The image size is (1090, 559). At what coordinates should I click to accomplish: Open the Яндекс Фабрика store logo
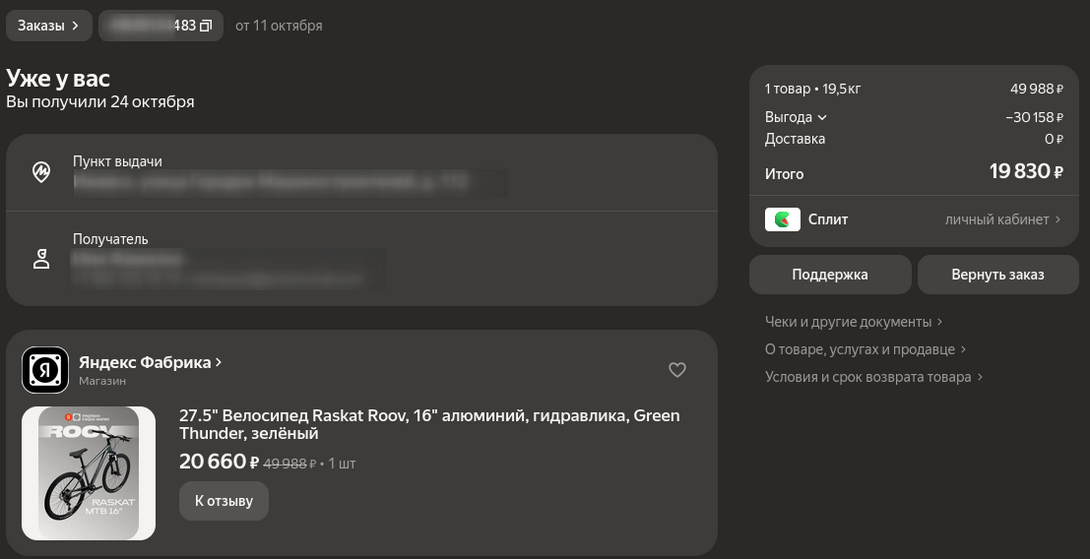click(x=45, y=370)
